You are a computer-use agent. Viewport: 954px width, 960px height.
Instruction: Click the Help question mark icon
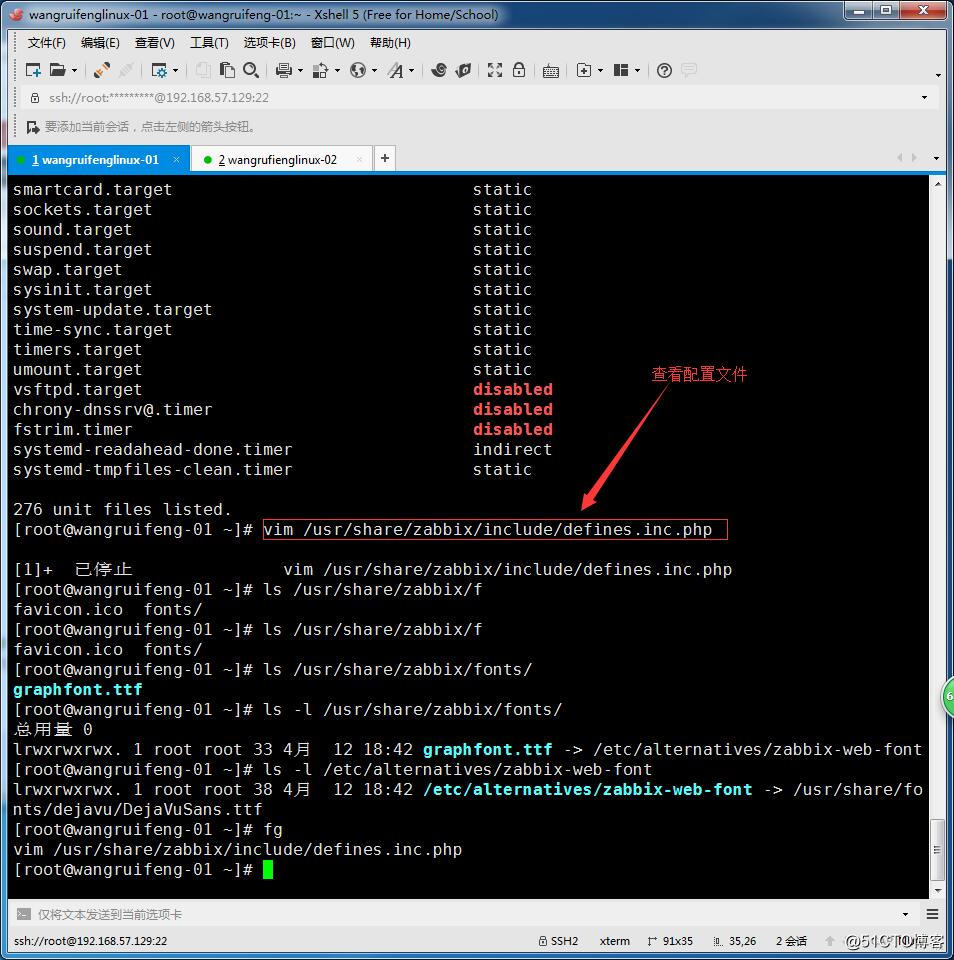(664, 70)
